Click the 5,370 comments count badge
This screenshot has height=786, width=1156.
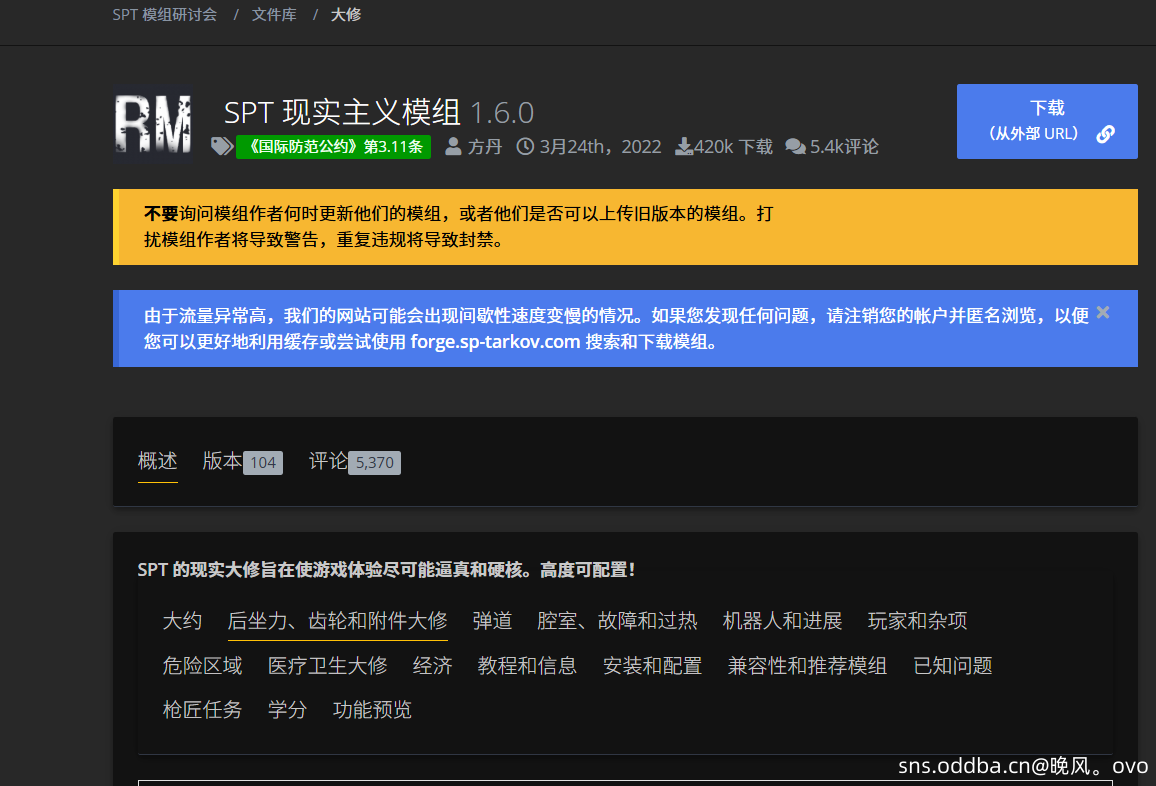[x=375, y=463]
